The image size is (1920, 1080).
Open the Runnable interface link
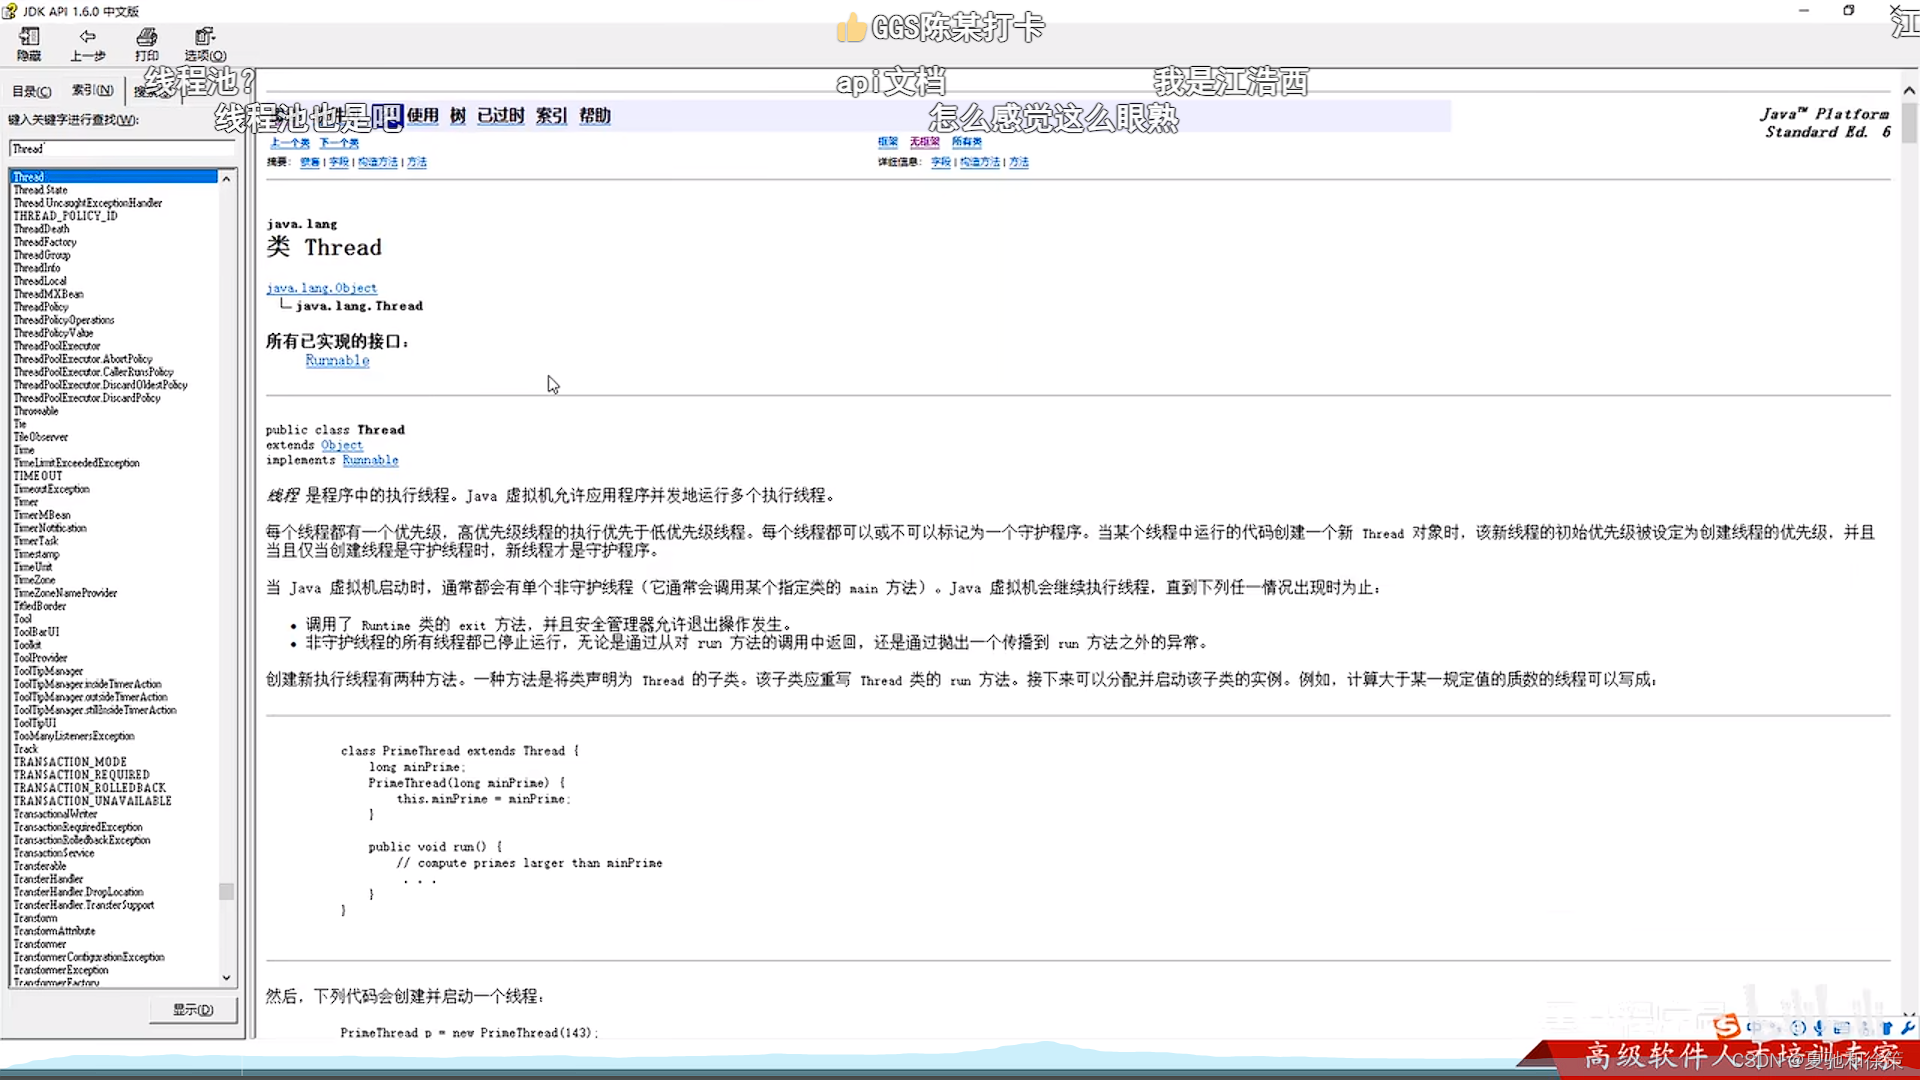(x=337, y=361)
